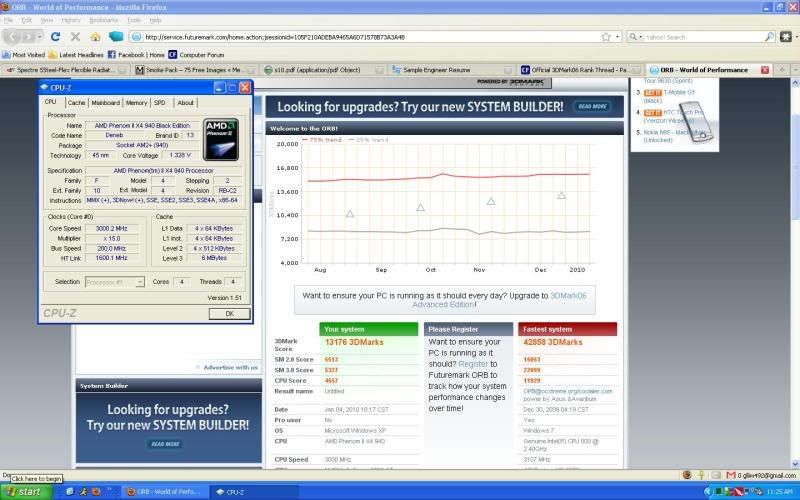This screenshot has width=800, height=500.
Task: Click the OK button in CPU-Z
Action: (230, 314)
